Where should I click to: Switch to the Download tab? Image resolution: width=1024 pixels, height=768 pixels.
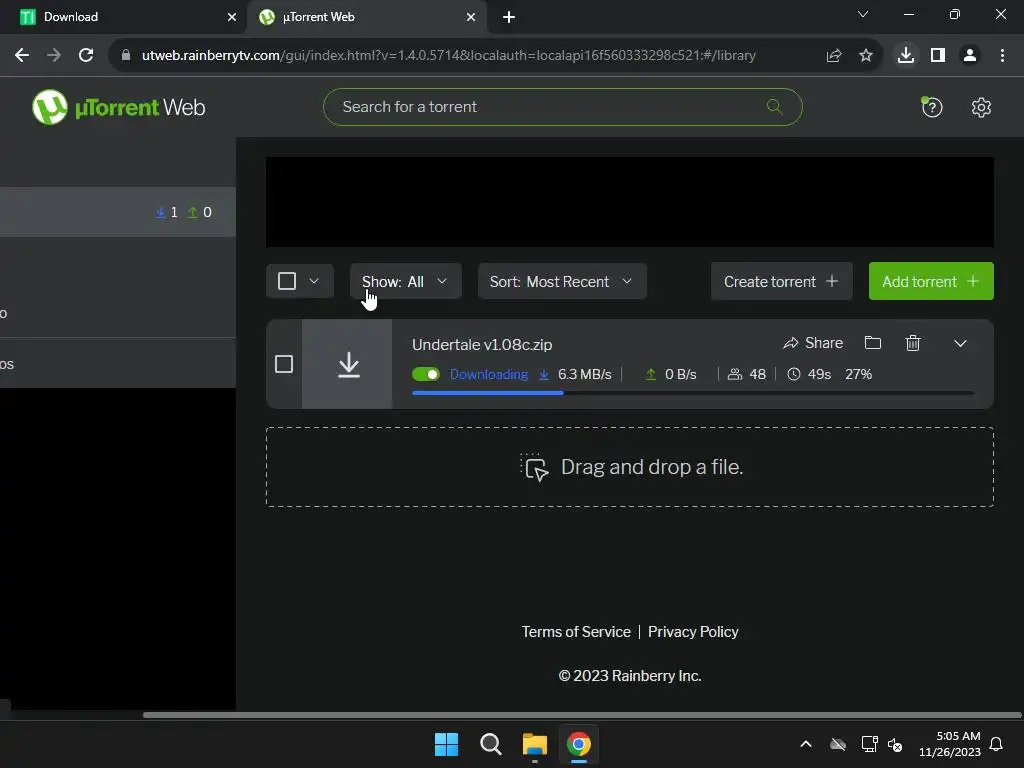click(122, 17)
